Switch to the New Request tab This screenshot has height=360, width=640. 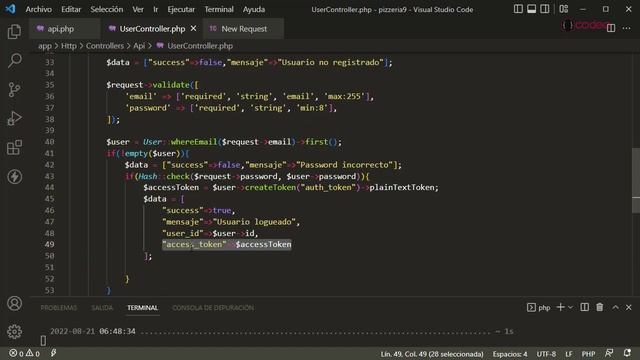244,29
